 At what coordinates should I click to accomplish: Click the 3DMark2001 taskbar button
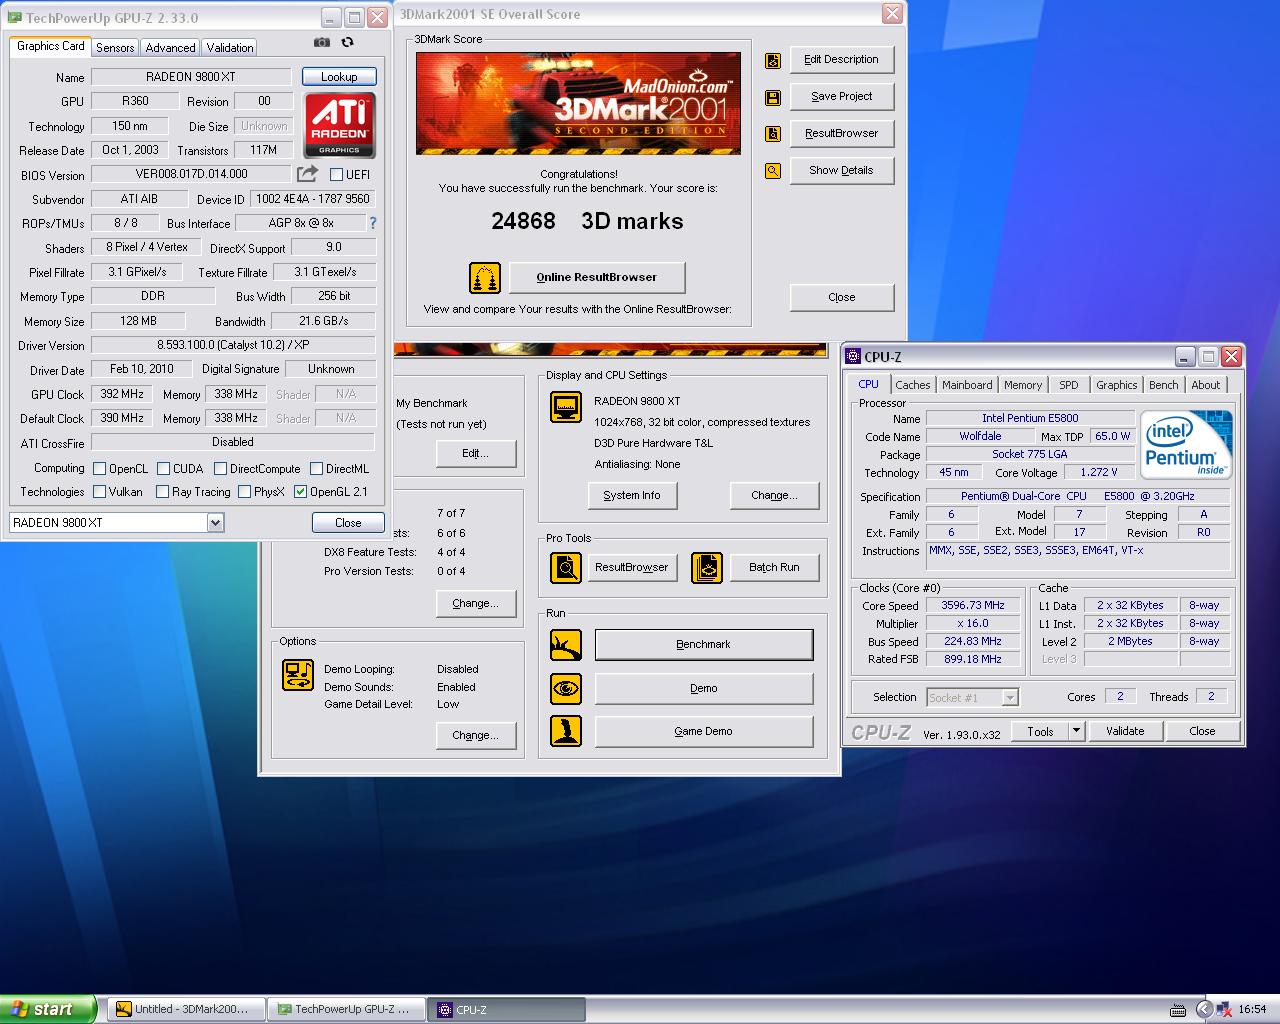(x=186, y=1009)
